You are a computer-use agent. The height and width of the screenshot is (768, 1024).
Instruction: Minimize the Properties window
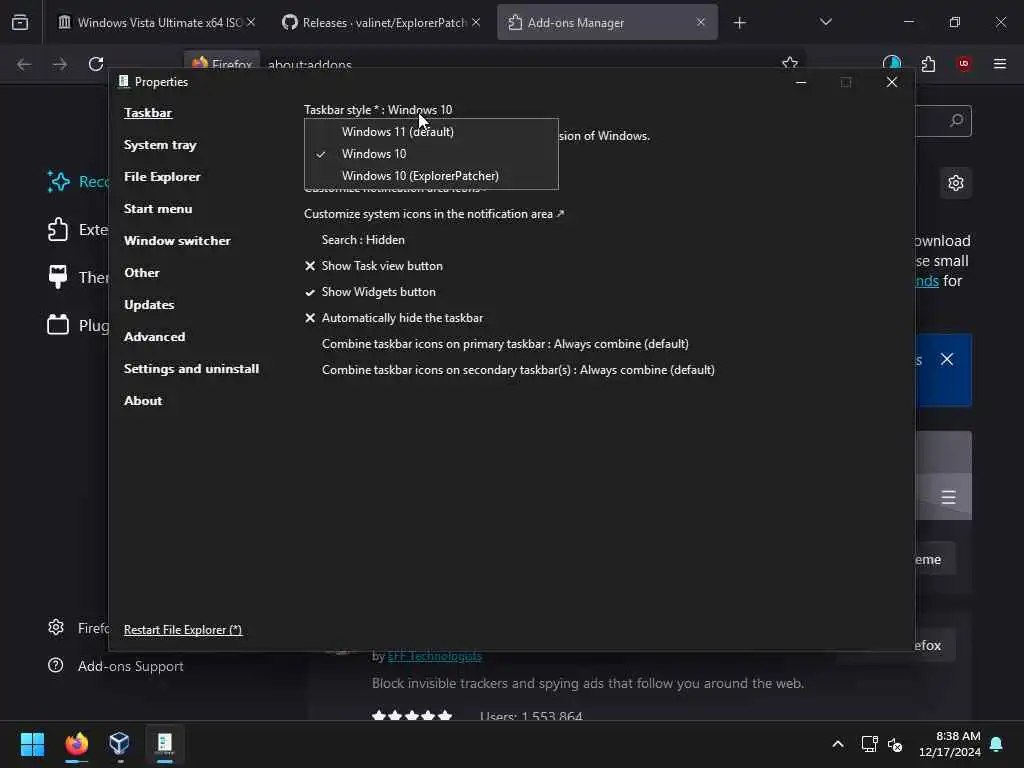pyautogui.click(x=801, y=82)
